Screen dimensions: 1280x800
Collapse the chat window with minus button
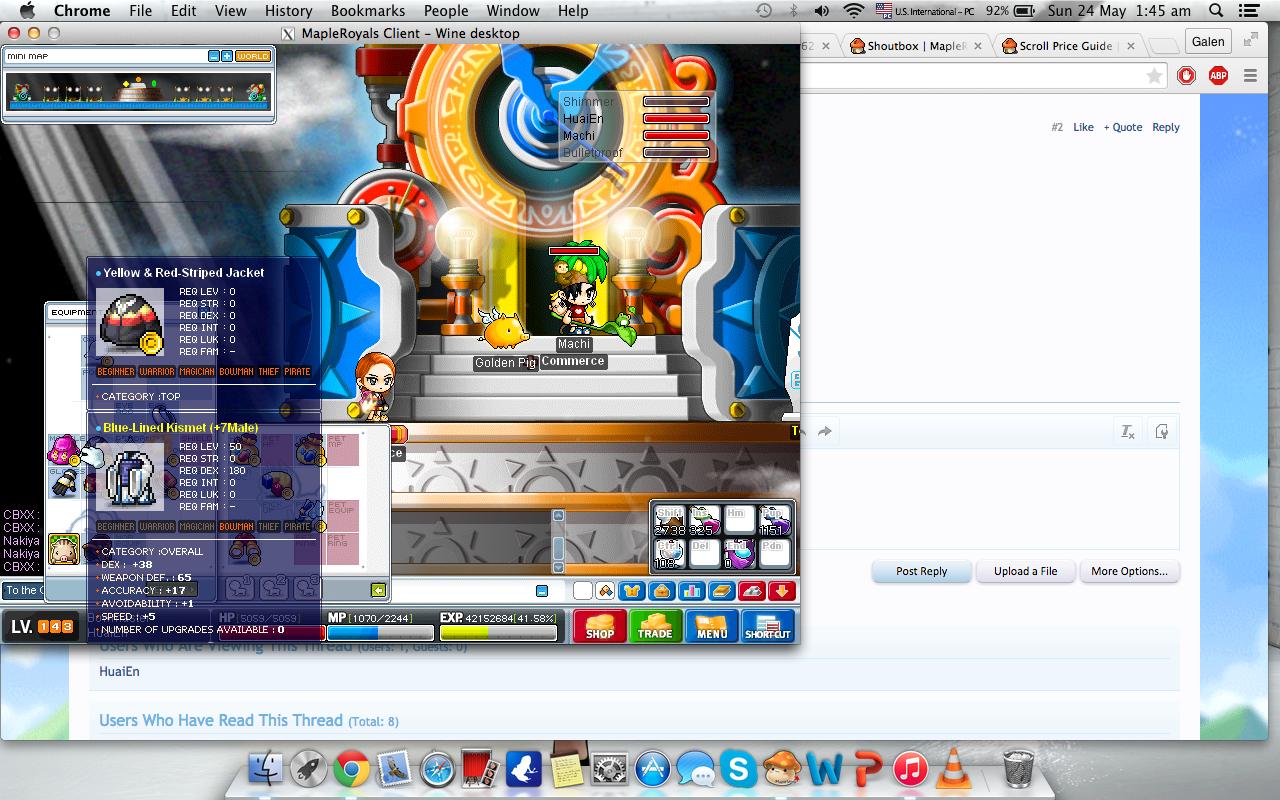(x=542, y=591)
